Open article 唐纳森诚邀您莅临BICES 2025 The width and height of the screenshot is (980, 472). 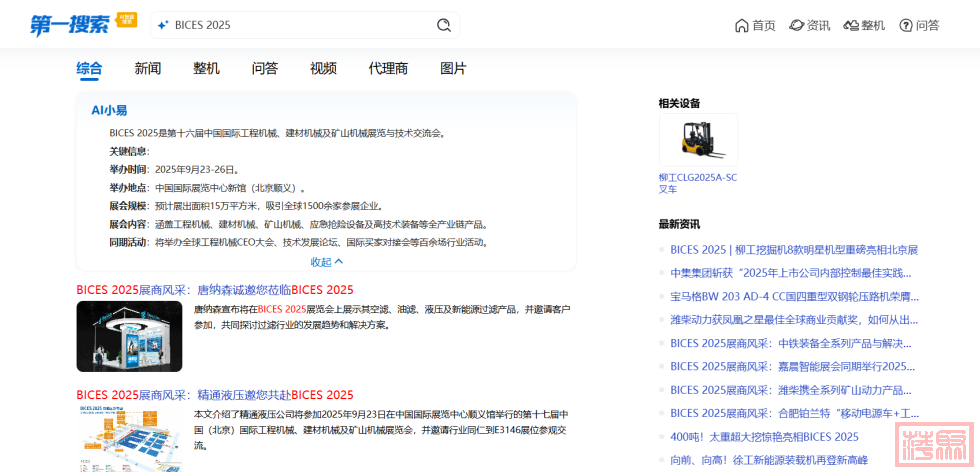tap(215, 290)
